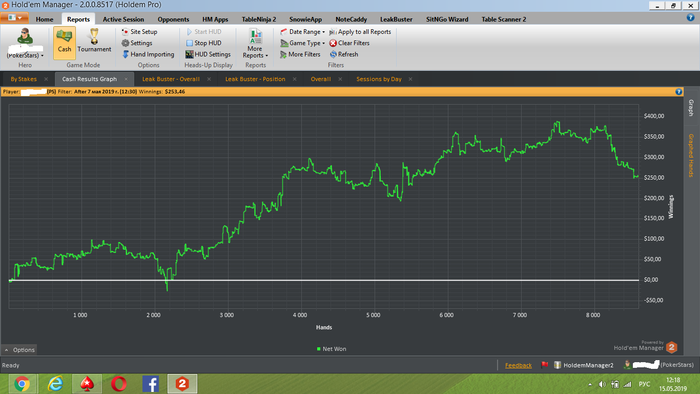The width and height of the screenshot is (700, 394).
Task: Open the Hero player selector
Action: pyautogui.click(x=25, y=43)
